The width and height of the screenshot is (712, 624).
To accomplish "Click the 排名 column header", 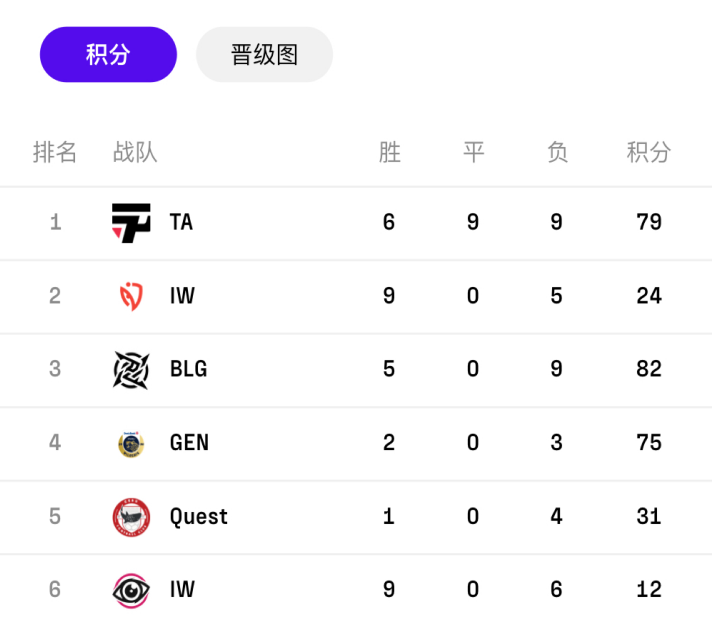I will click(x=55, y=152).
